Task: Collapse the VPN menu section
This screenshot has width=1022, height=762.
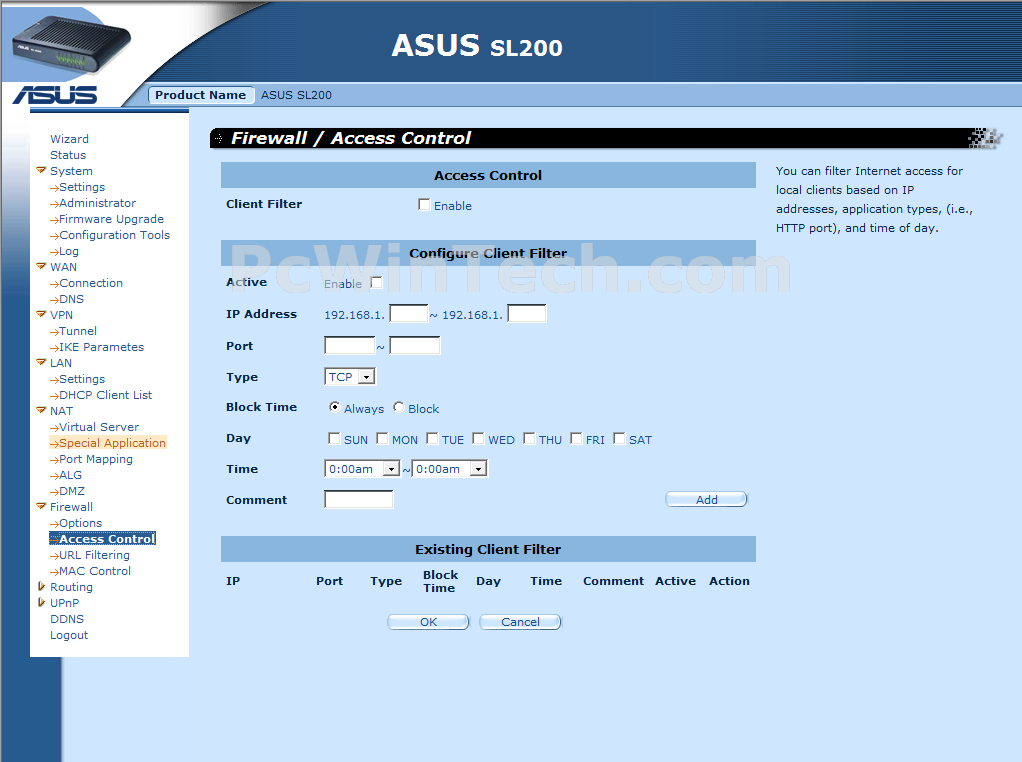Action: click(41, 315)
